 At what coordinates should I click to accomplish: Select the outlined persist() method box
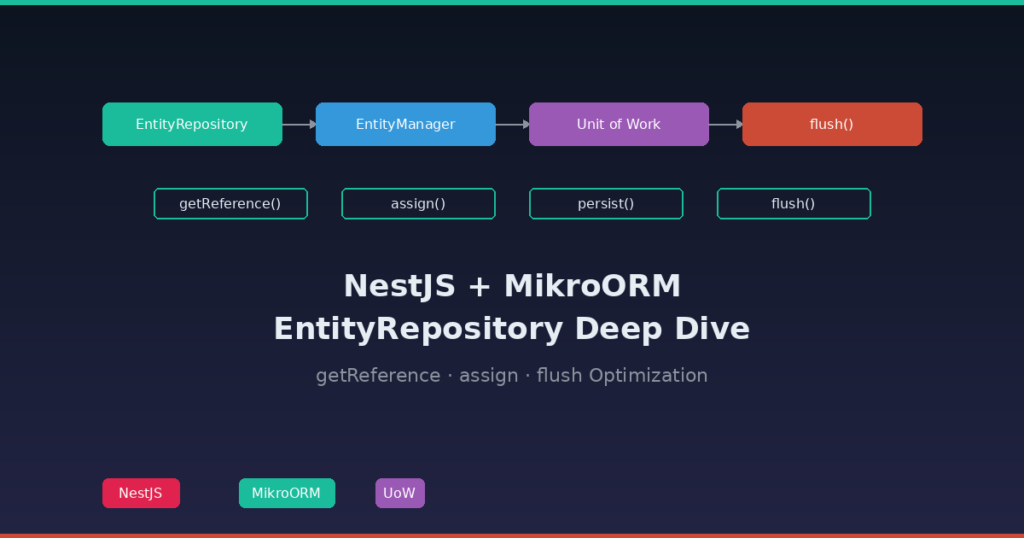(605, 204)
